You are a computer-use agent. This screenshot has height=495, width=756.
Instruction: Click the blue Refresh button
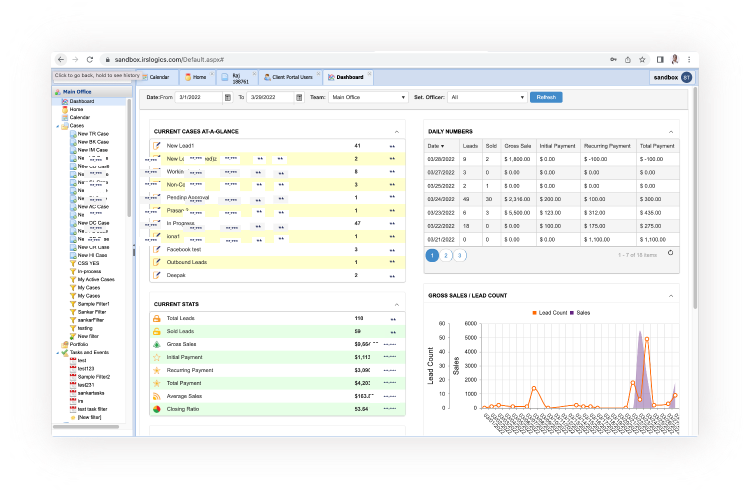coord(546,97)
